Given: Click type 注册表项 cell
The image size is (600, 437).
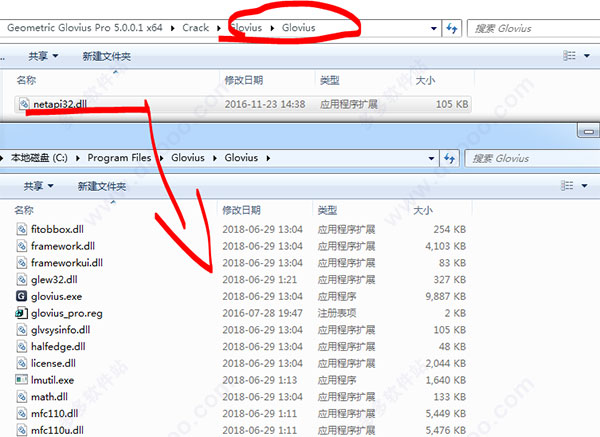Looking at the screenshot, I should pyautogui.click(x=337, y=313).
